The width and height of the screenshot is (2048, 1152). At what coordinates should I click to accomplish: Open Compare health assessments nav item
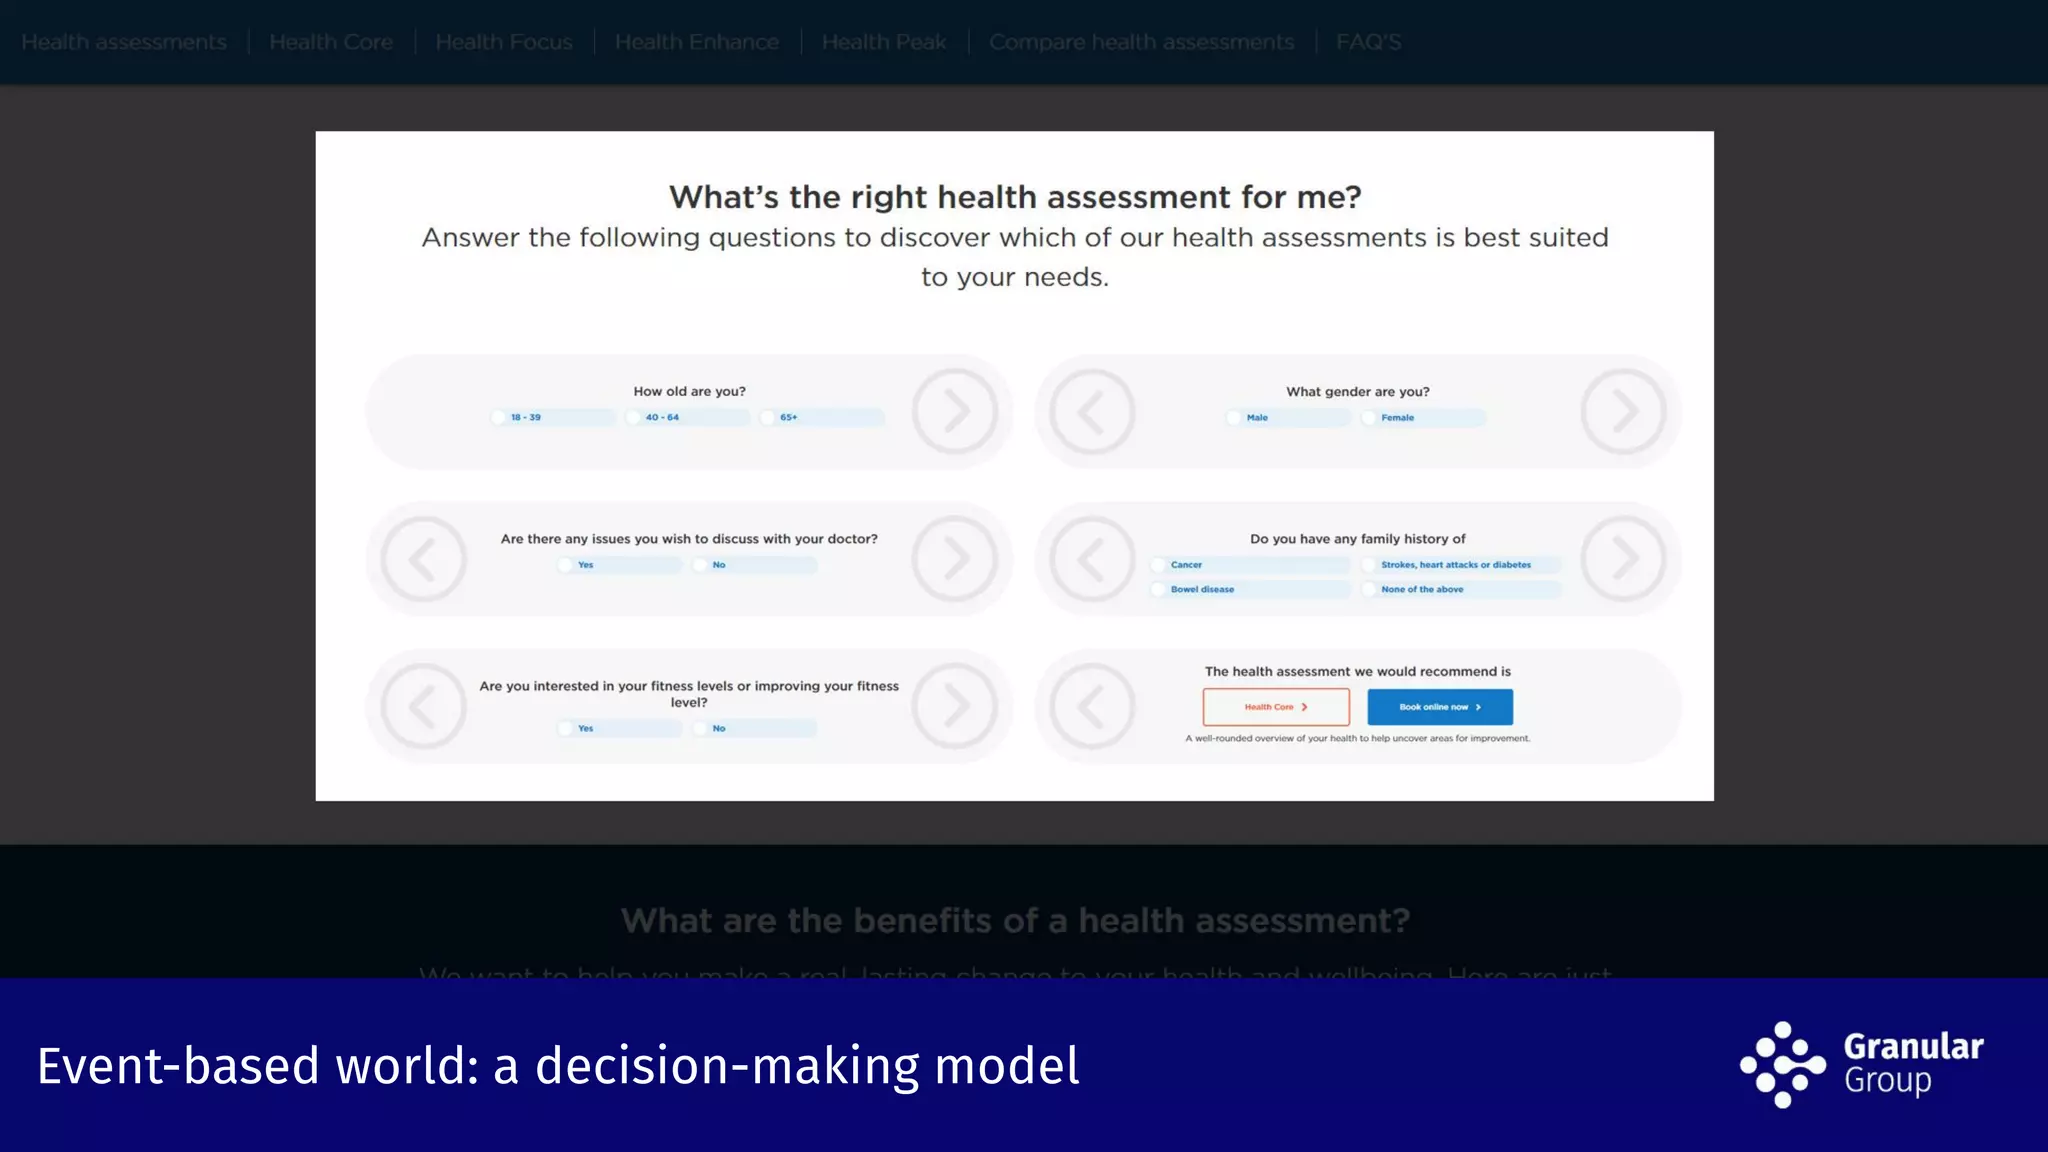(1141, 42)
